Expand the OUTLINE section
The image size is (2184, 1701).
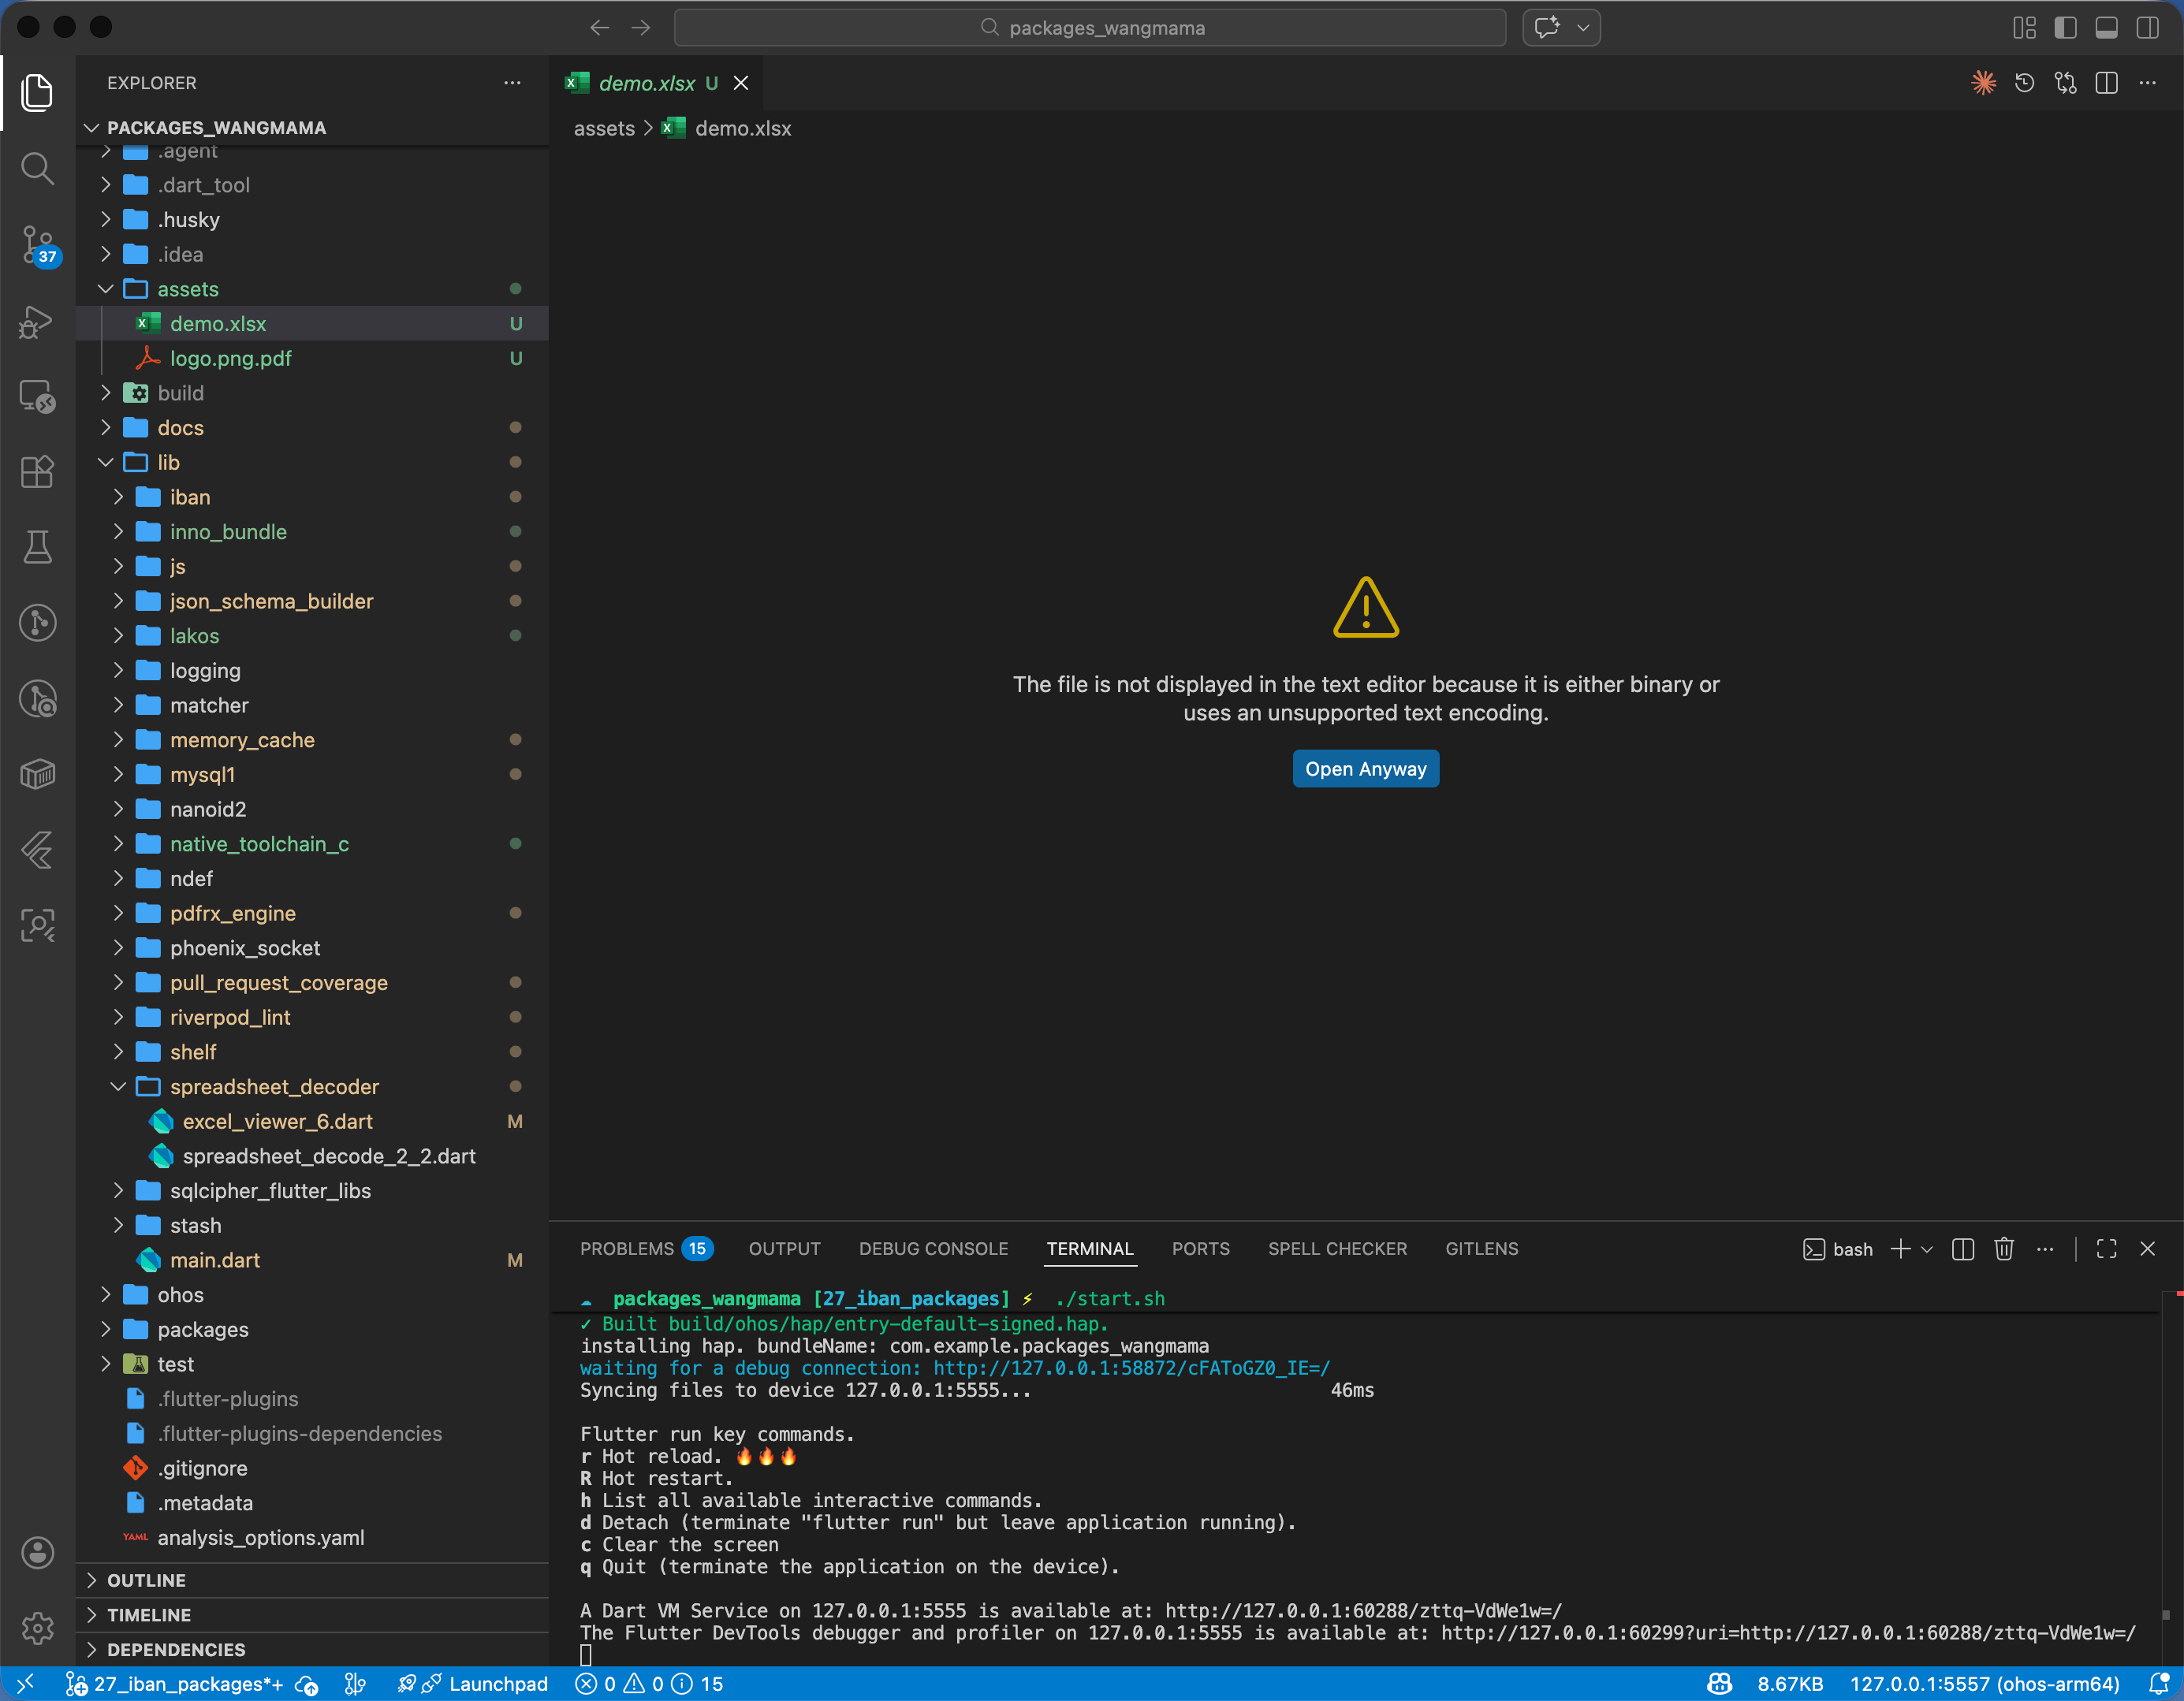(146, 1580)
